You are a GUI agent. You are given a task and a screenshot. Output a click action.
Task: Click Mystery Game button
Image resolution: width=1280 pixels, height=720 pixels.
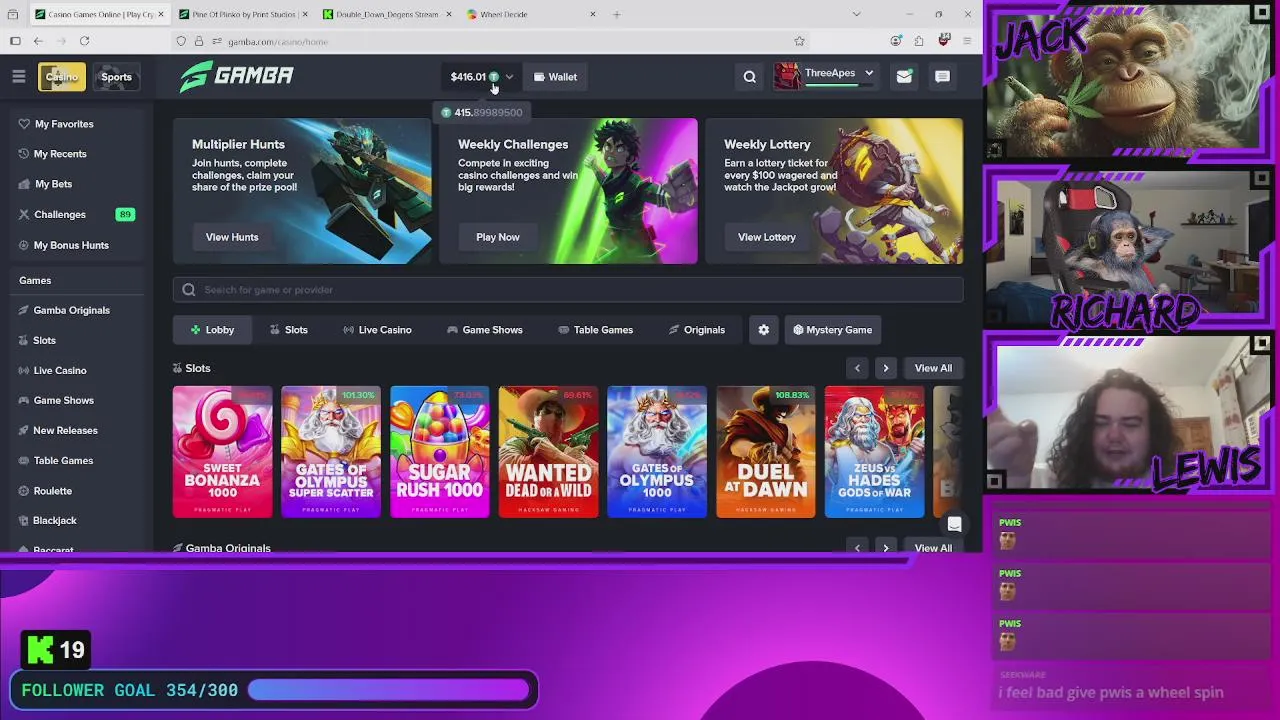point(832,330)
